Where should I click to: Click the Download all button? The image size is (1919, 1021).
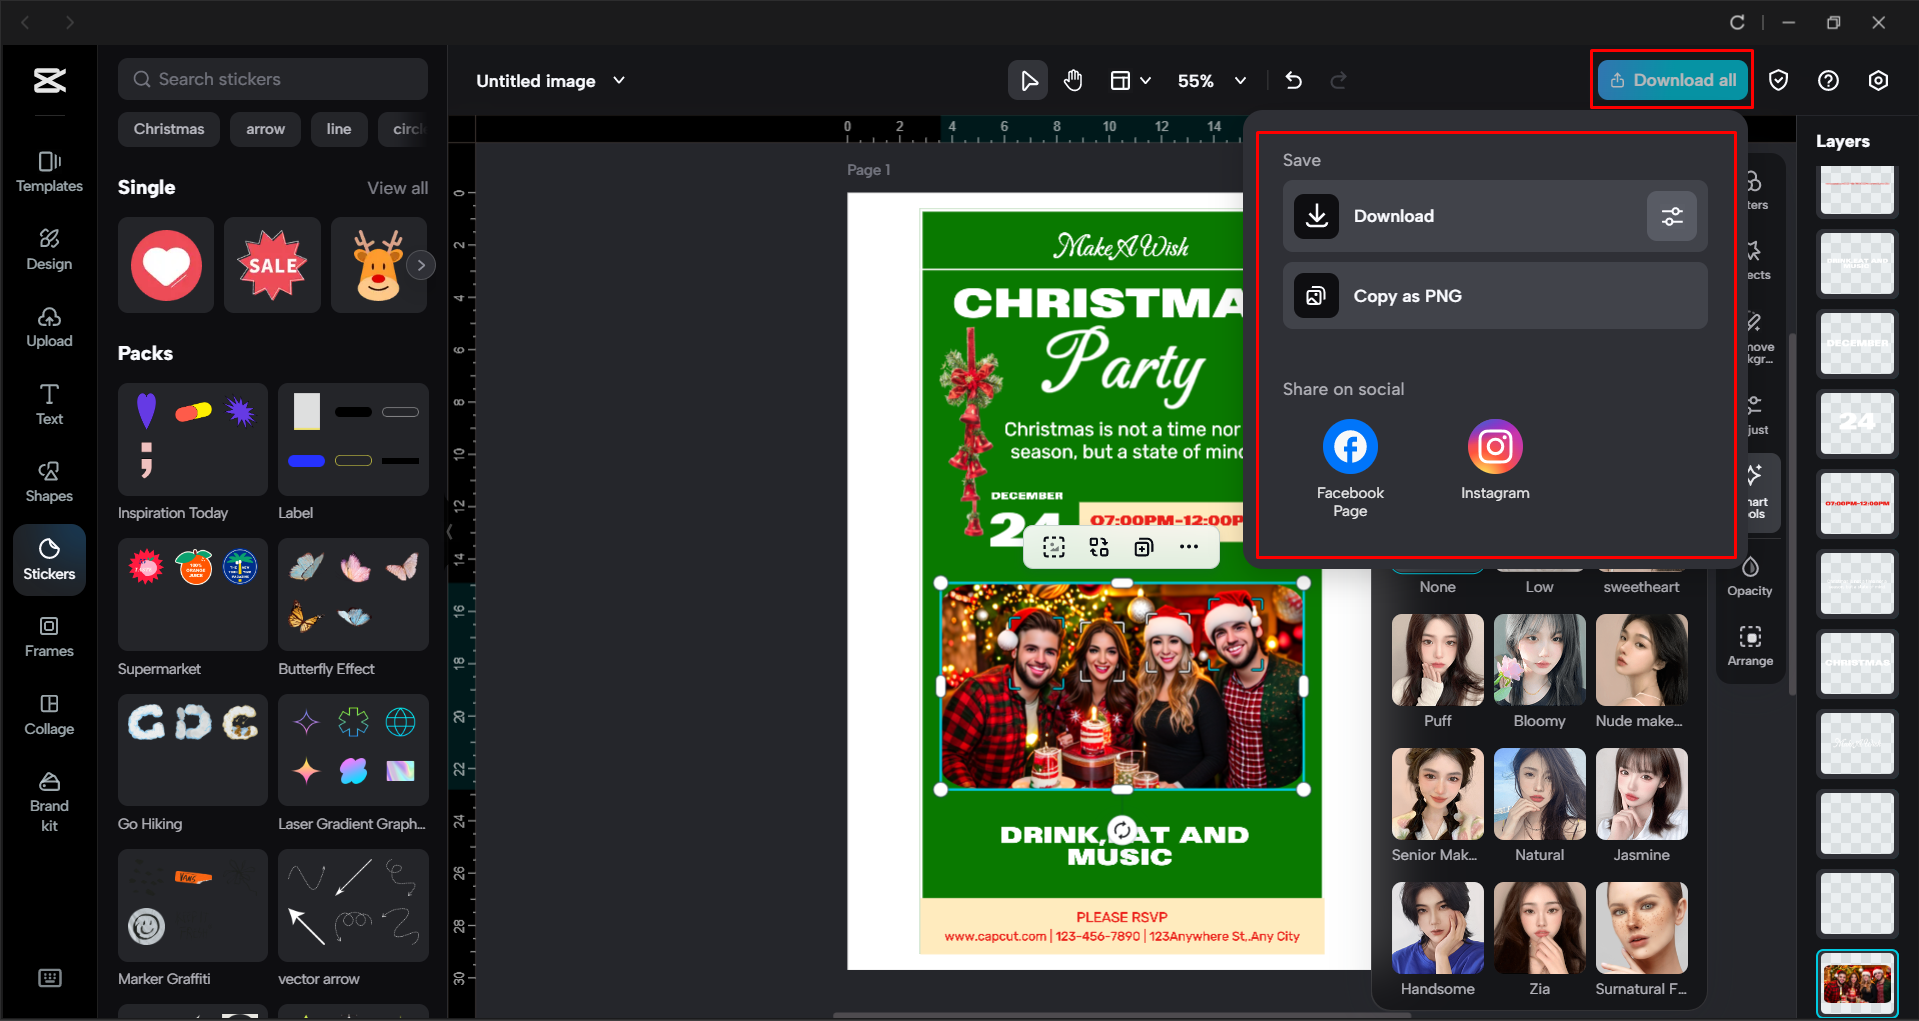1671,80
